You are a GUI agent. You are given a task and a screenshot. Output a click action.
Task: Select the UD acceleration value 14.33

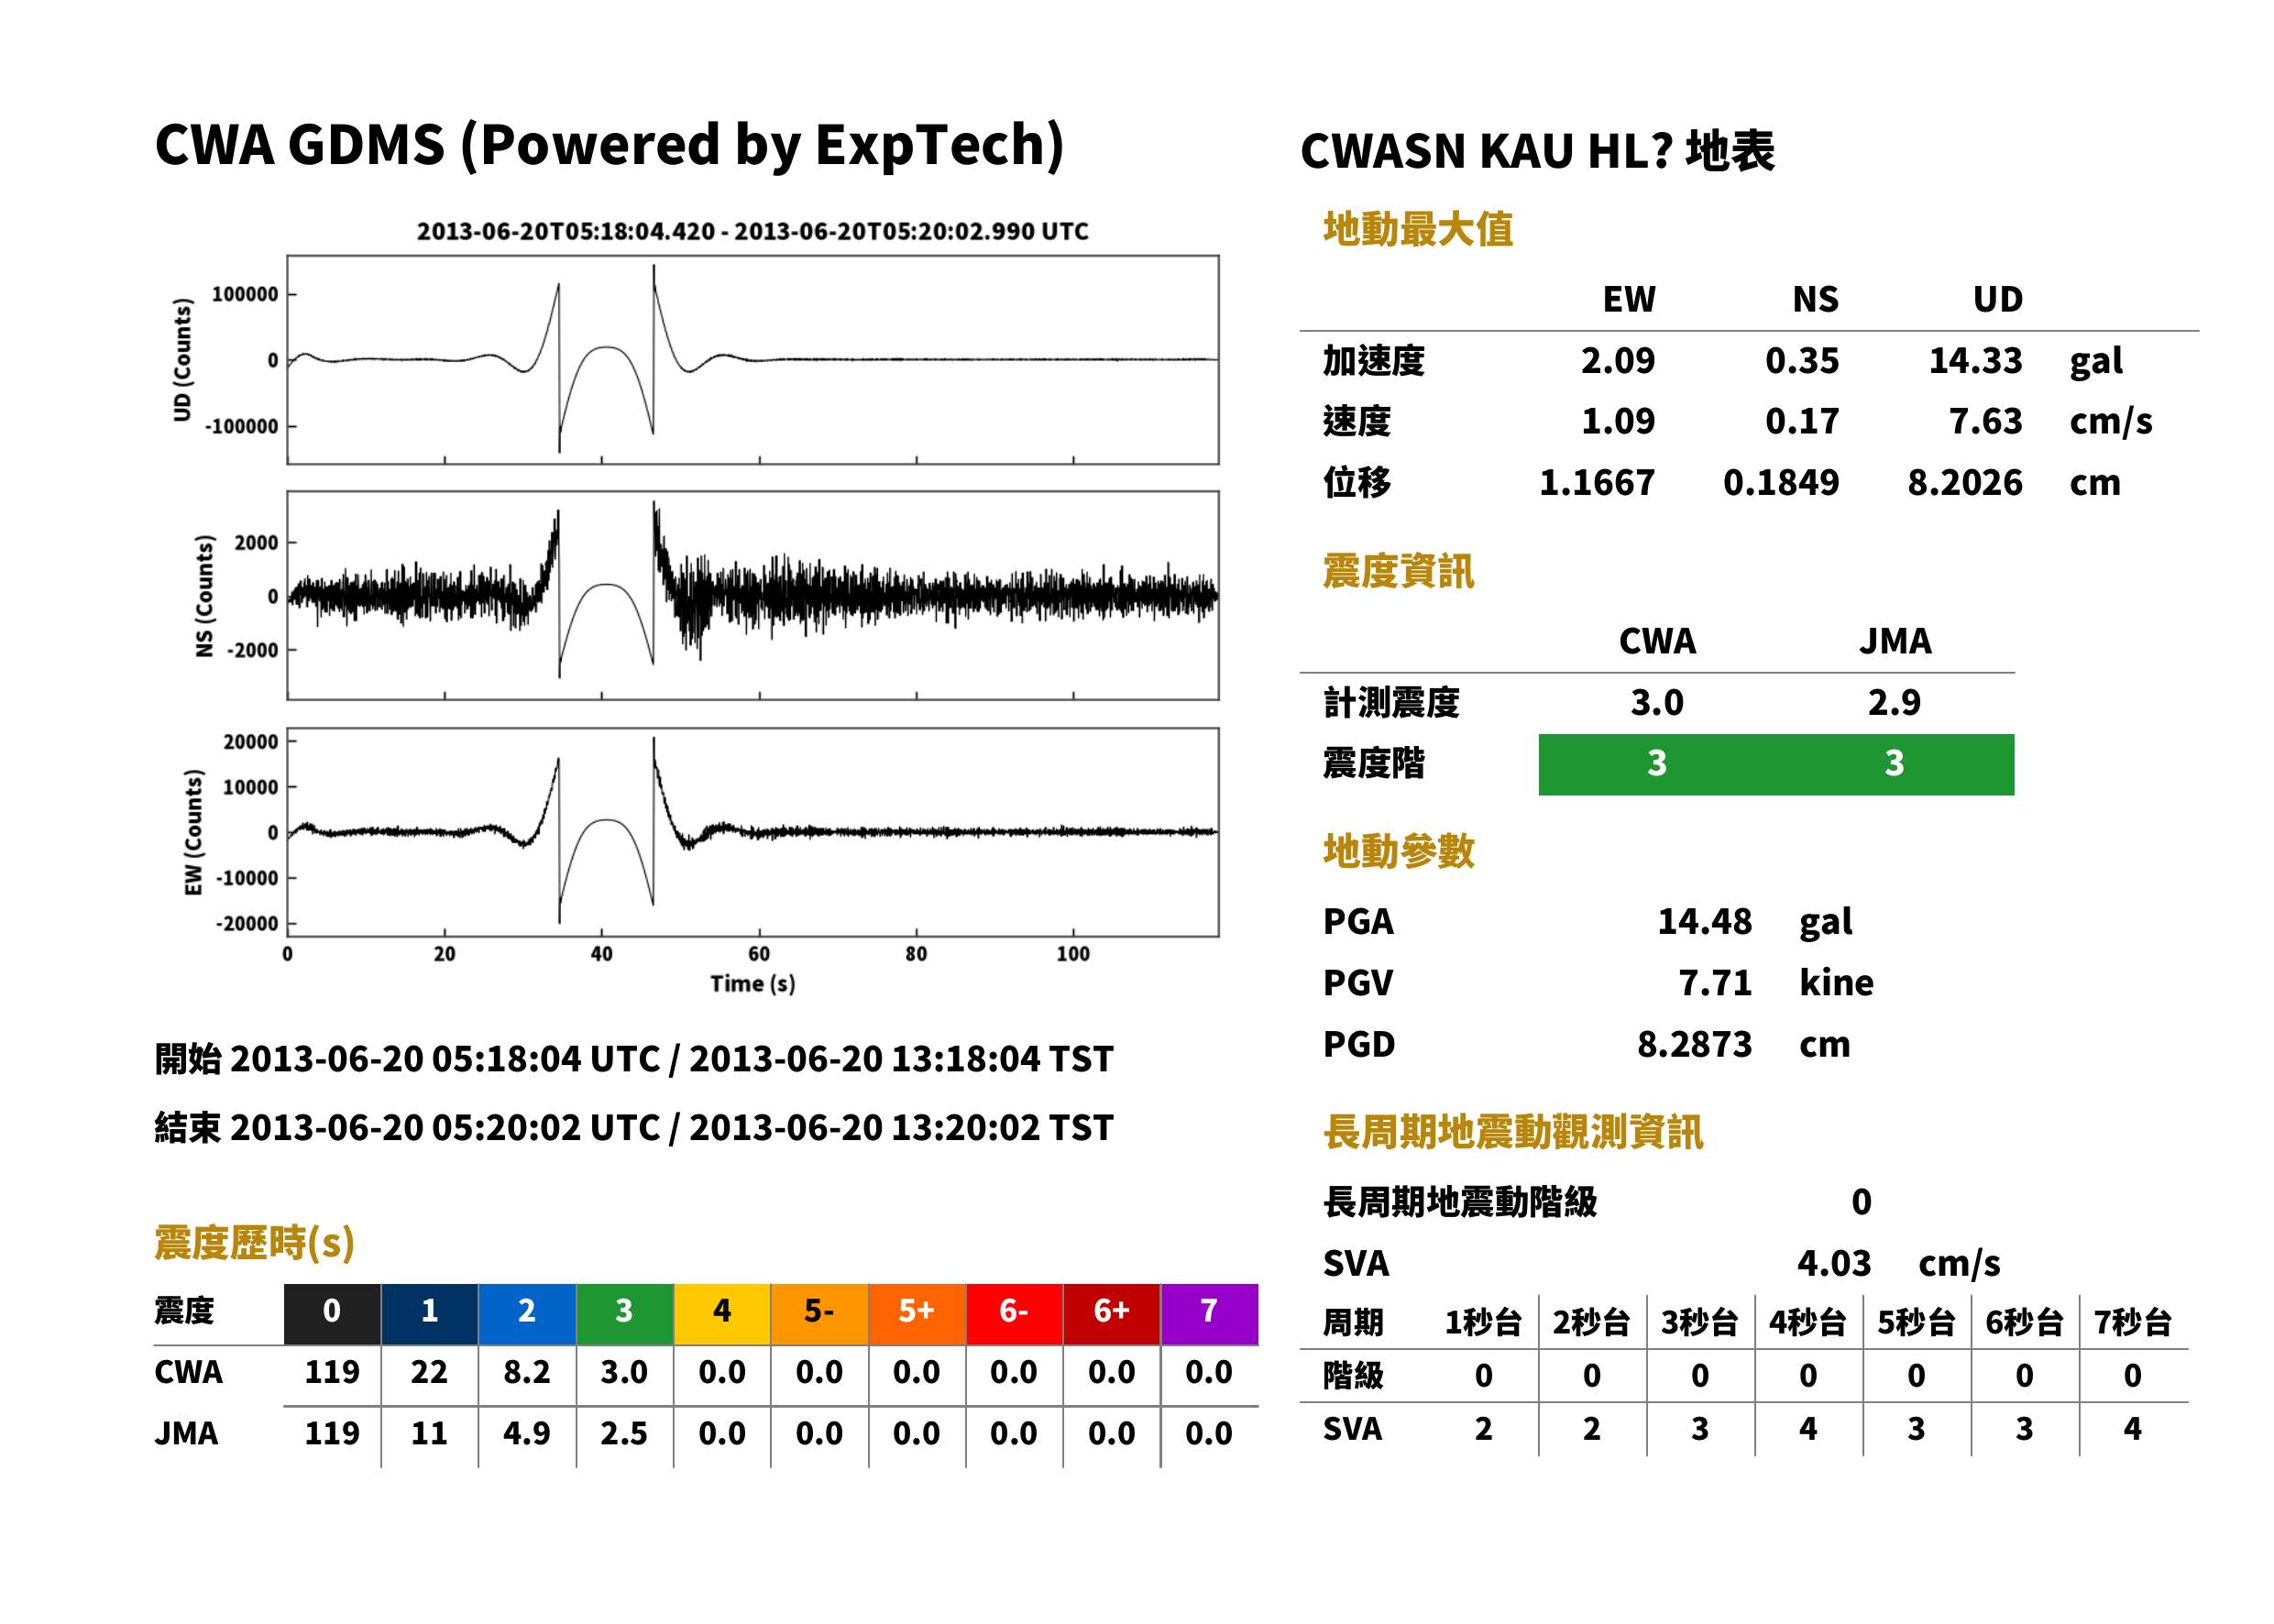pyautogui.click(x=1975, y=360)
